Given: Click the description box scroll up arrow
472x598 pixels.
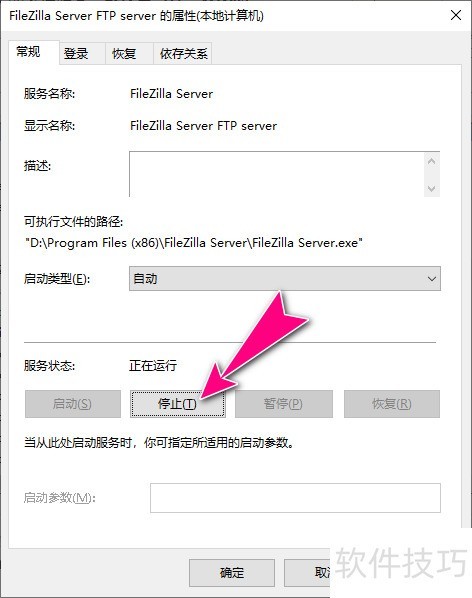Looking at the screenshot, I should pyautogui.click(x=432, y=161).
